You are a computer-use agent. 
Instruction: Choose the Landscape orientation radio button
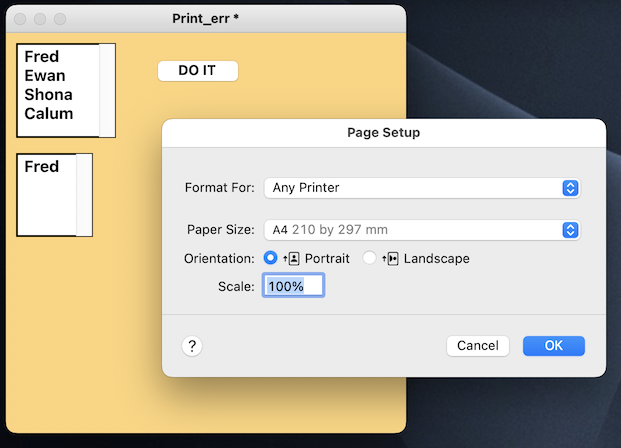[370, 258]
